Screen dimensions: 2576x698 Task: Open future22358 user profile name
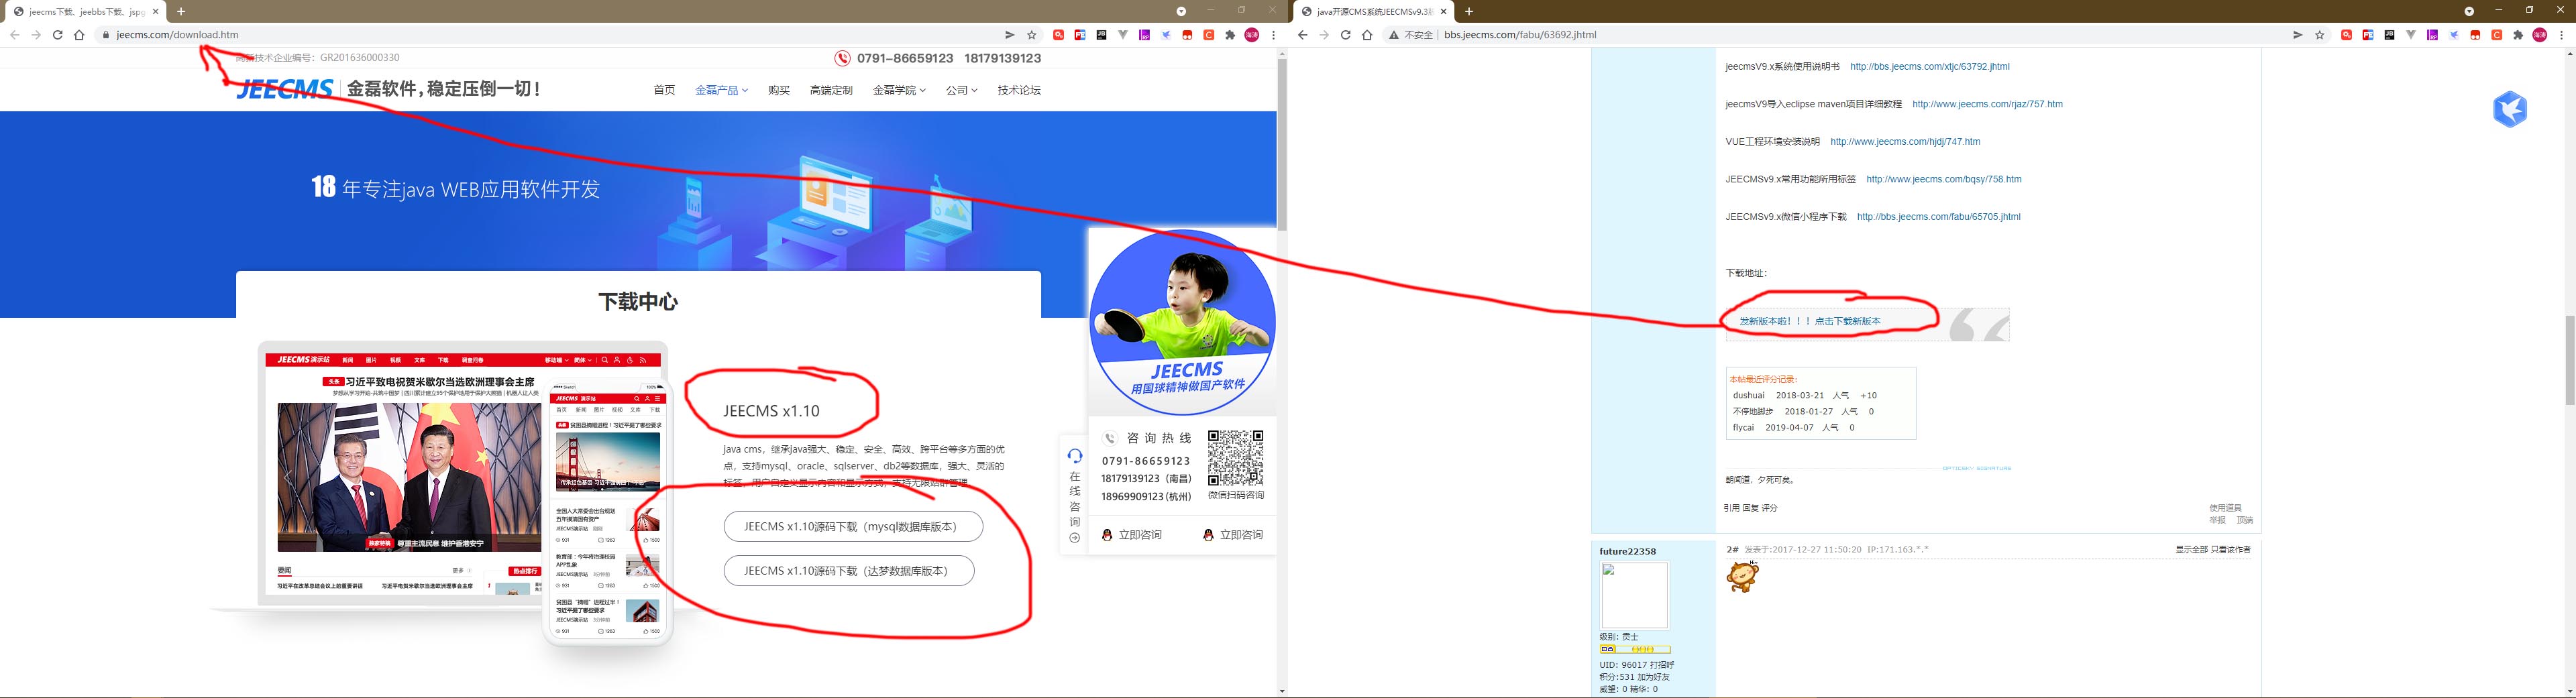(x=1627, y=552)
